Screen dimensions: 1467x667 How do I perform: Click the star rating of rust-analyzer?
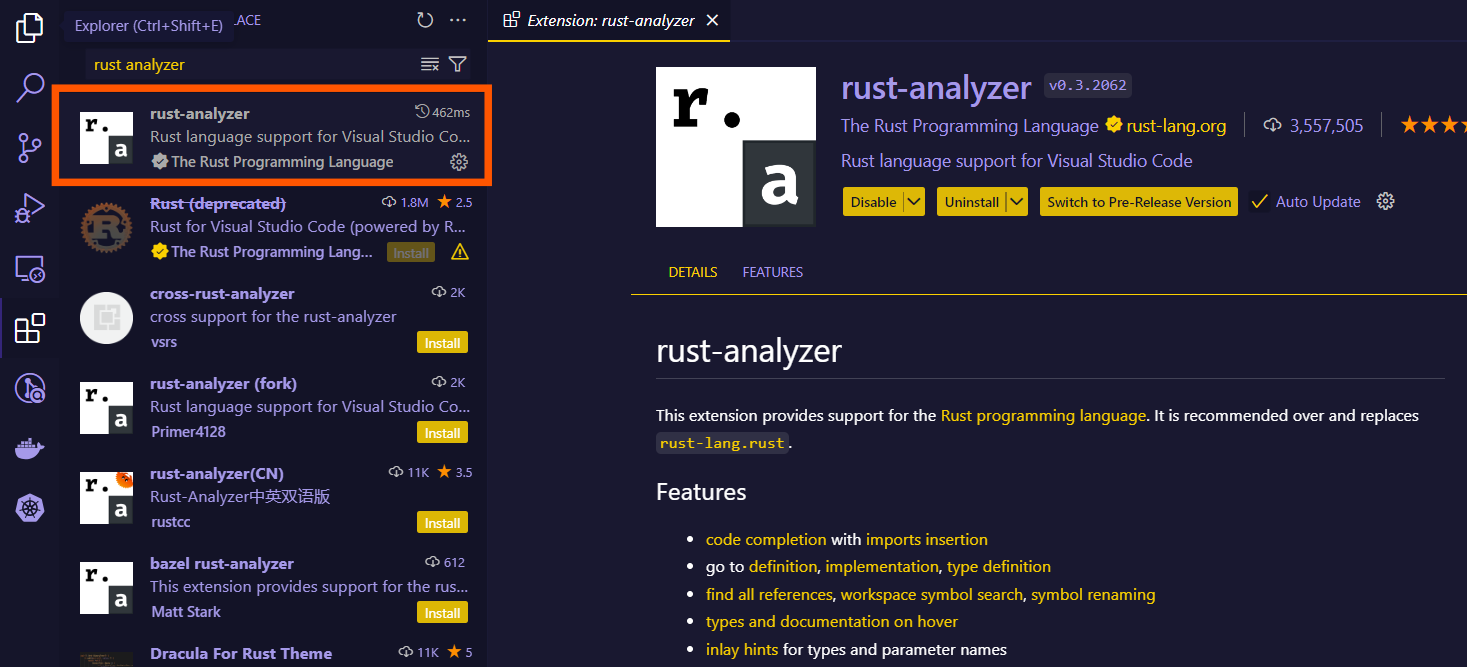click(1433, 126)
